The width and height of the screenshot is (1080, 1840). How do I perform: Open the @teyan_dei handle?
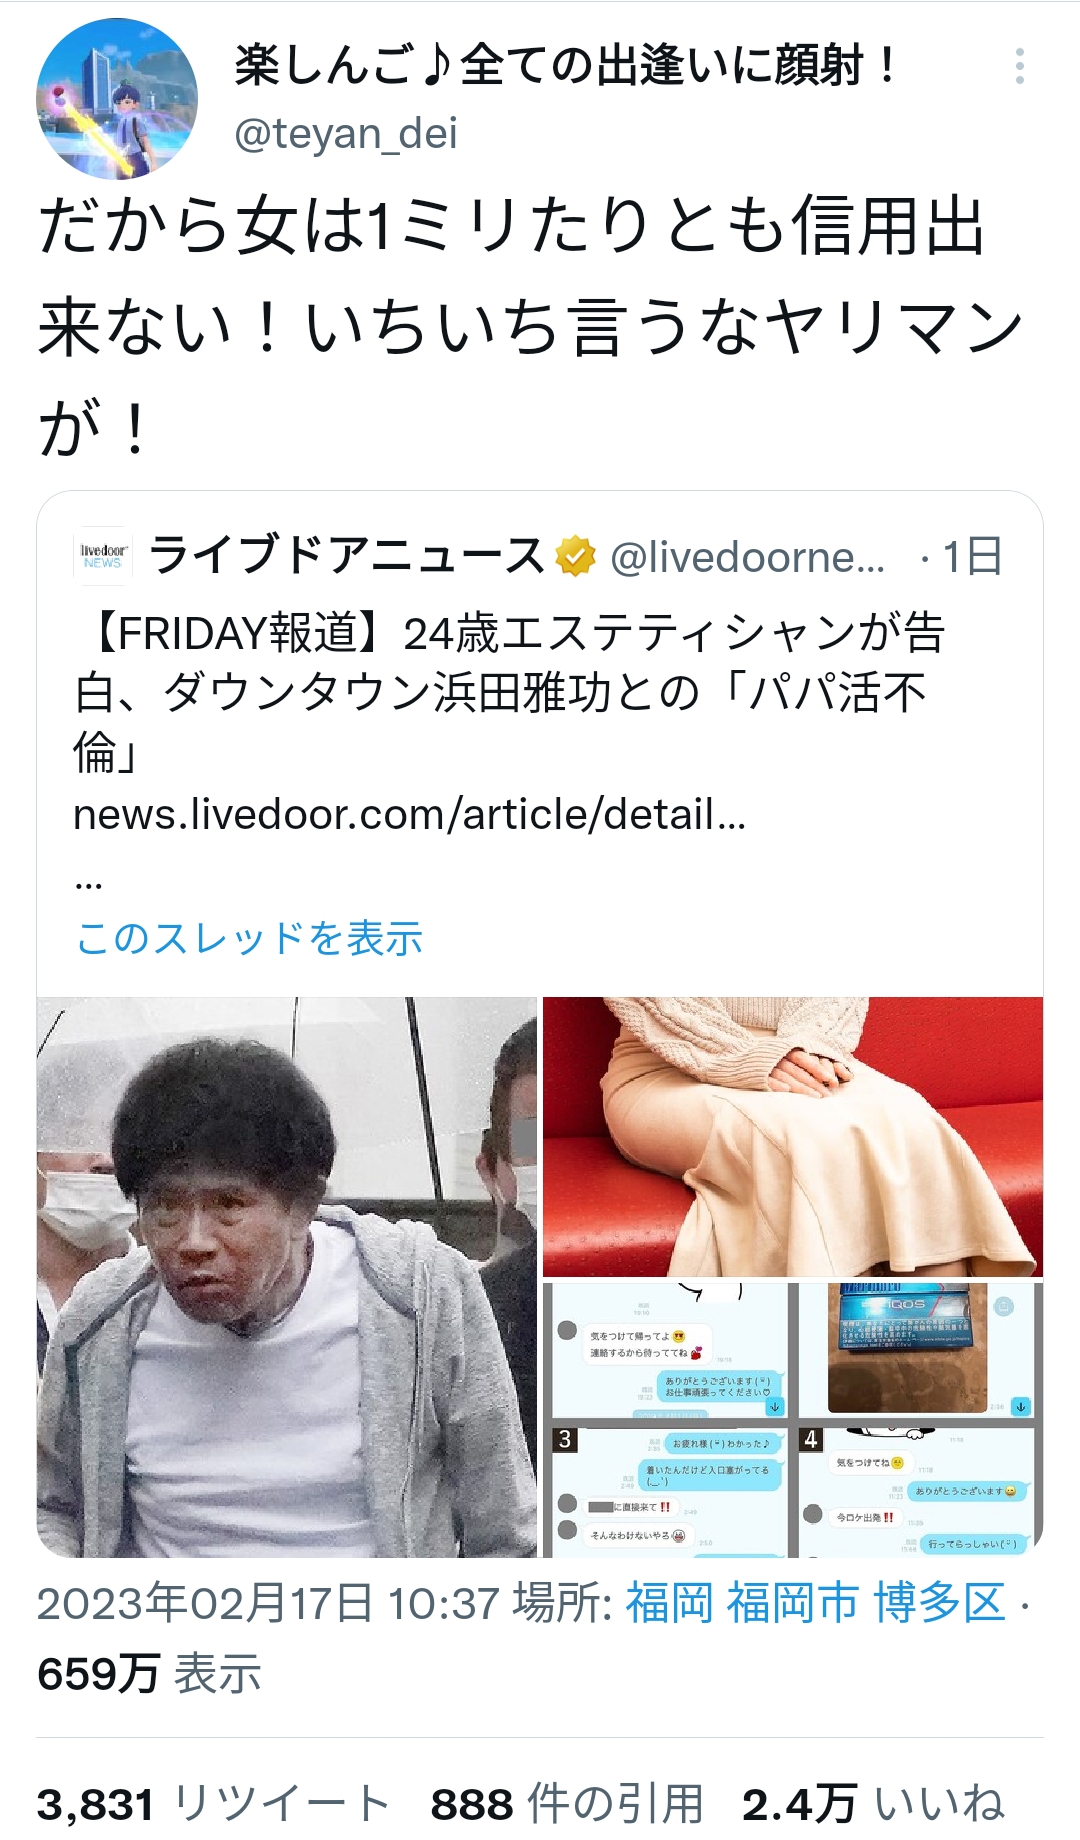[346, 133]
